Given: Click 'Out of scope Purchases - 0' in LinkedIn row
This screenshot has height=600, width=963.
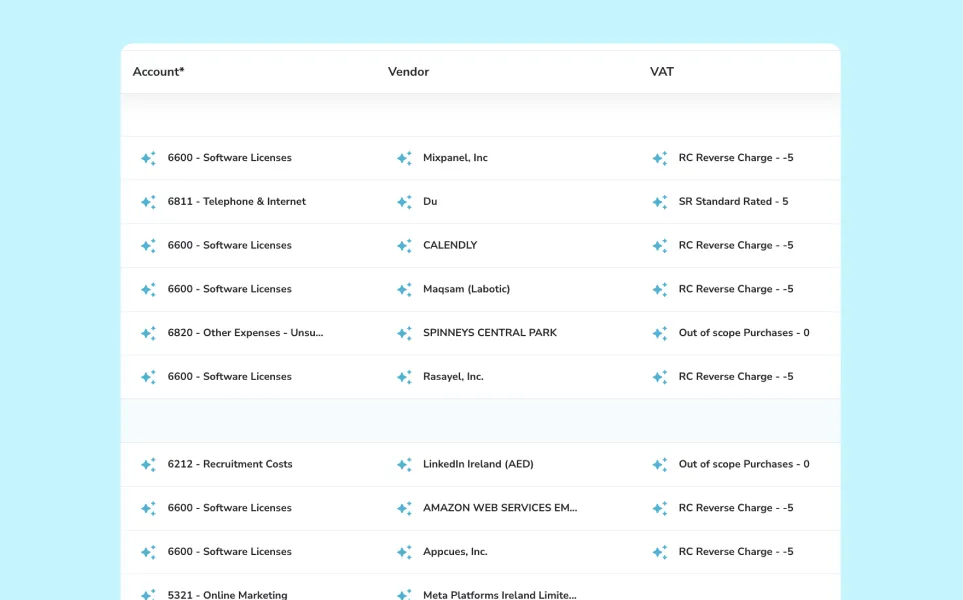Looking at the screenshot, I should 744,464.
